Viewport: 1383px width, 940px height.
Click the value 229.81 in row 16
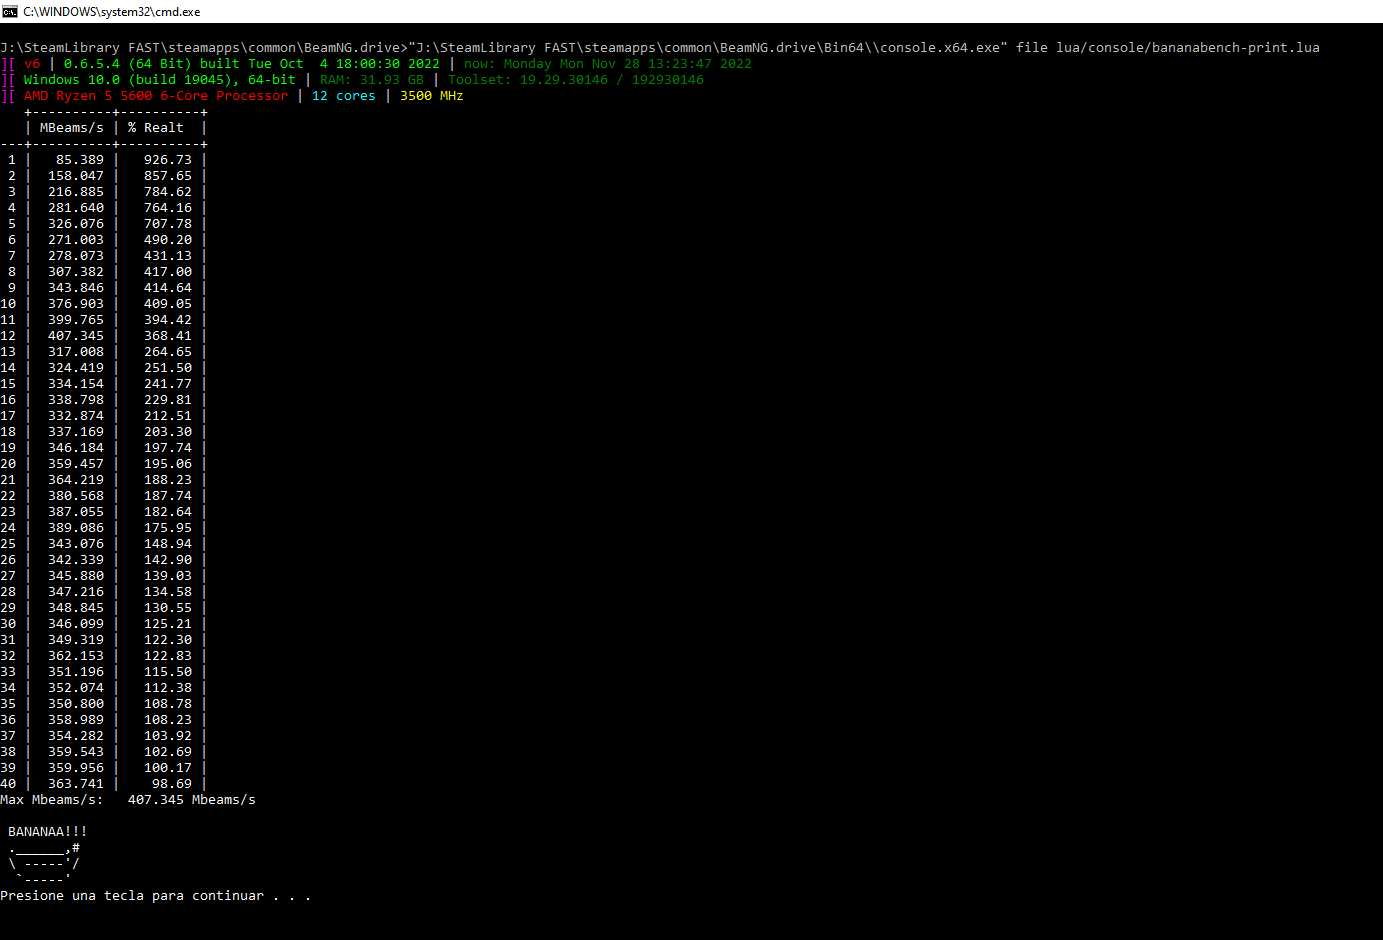(168, 400)
